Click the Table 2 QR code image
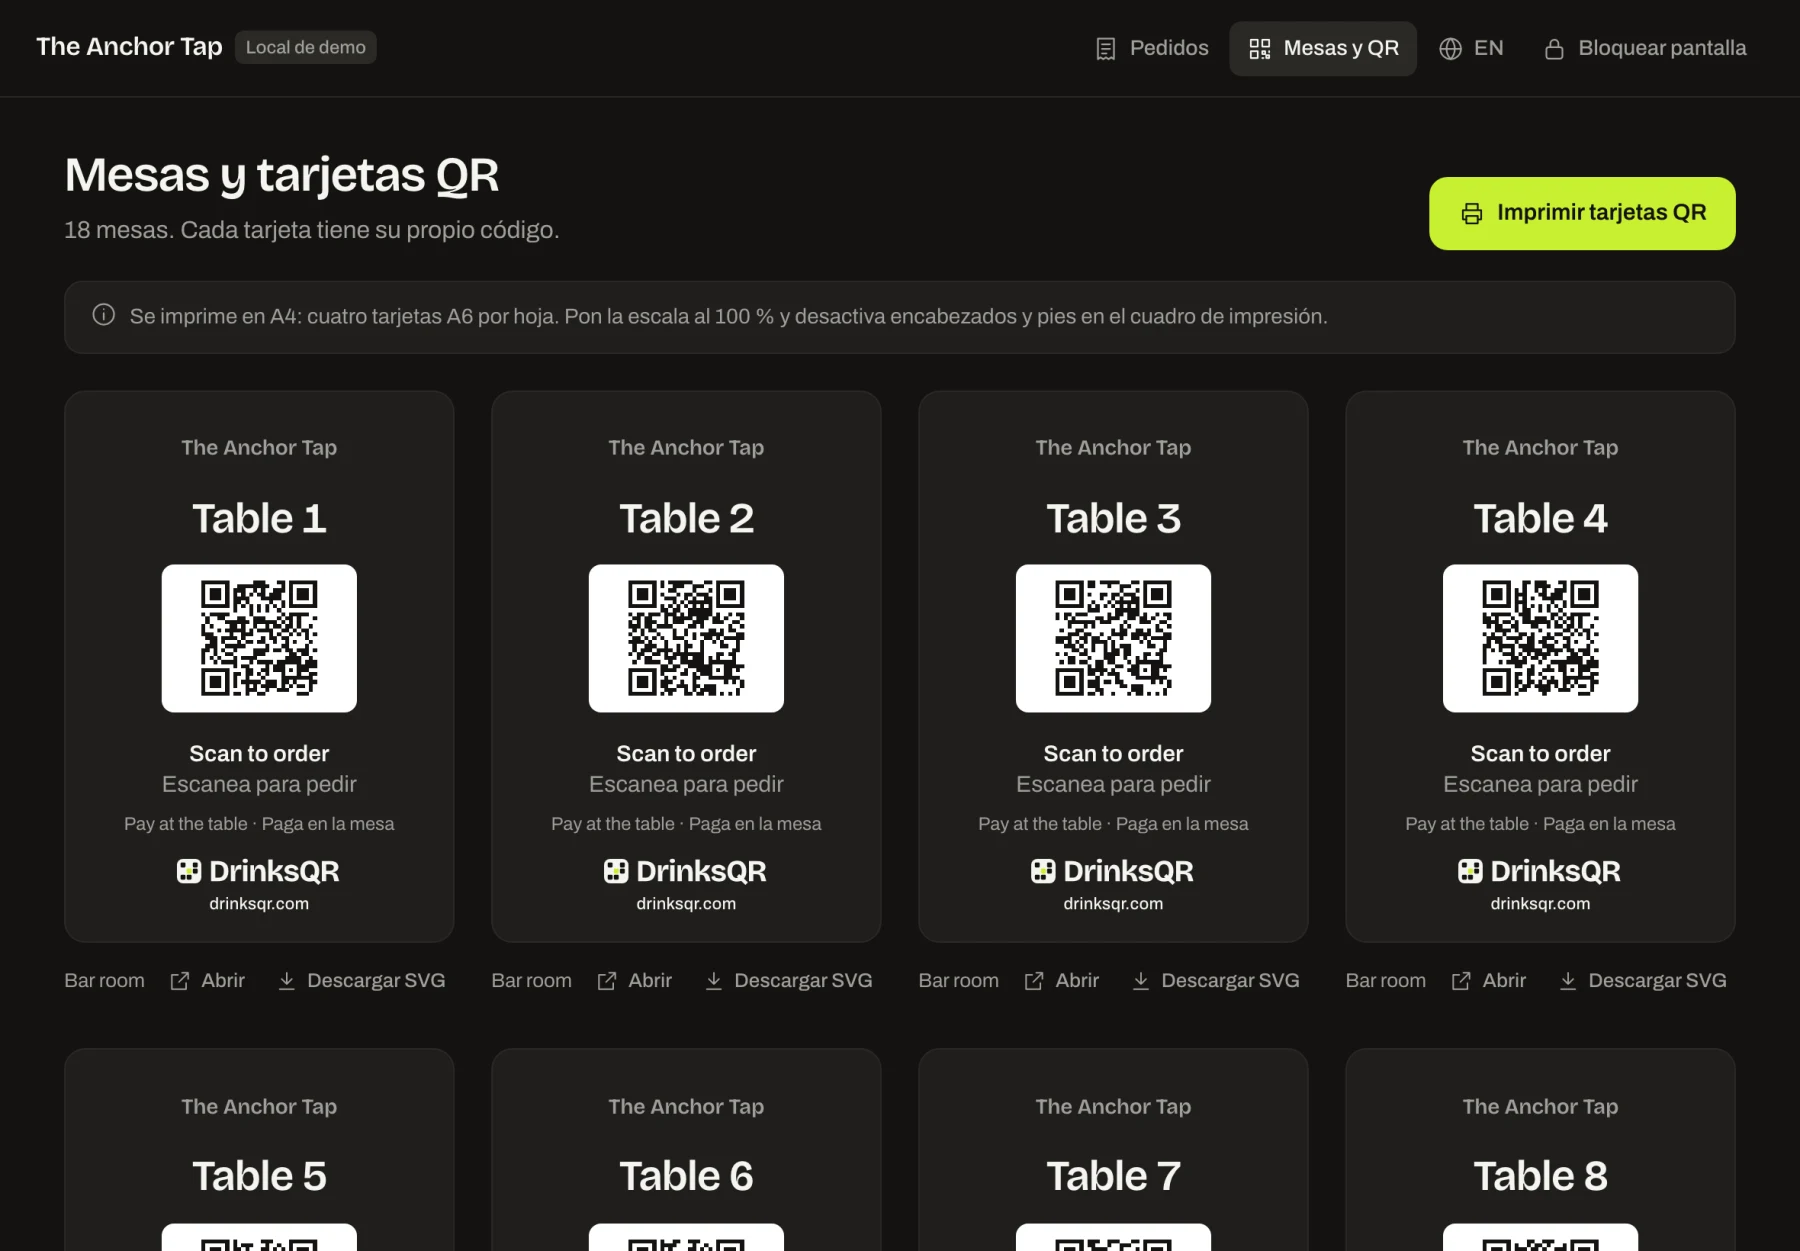 [x=686, y=638]
